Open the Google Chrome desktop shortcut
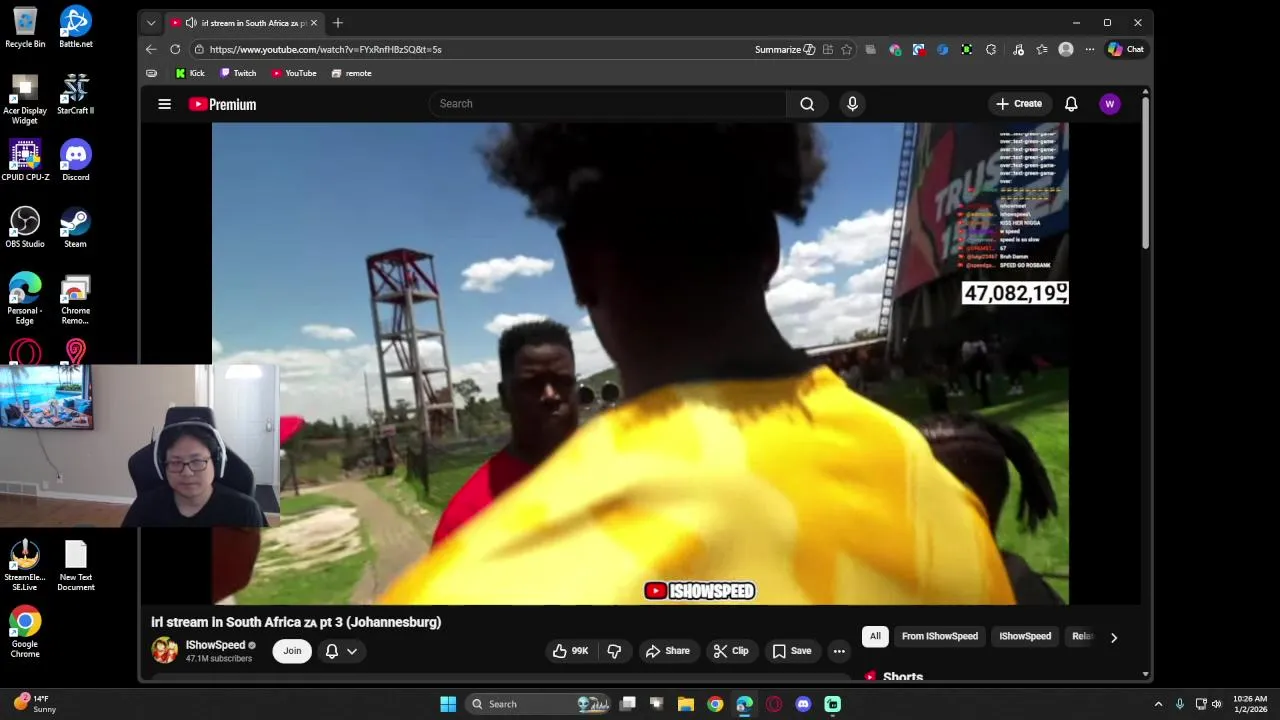Screen dimensions: 1280x720 click(x=25, y=632)
